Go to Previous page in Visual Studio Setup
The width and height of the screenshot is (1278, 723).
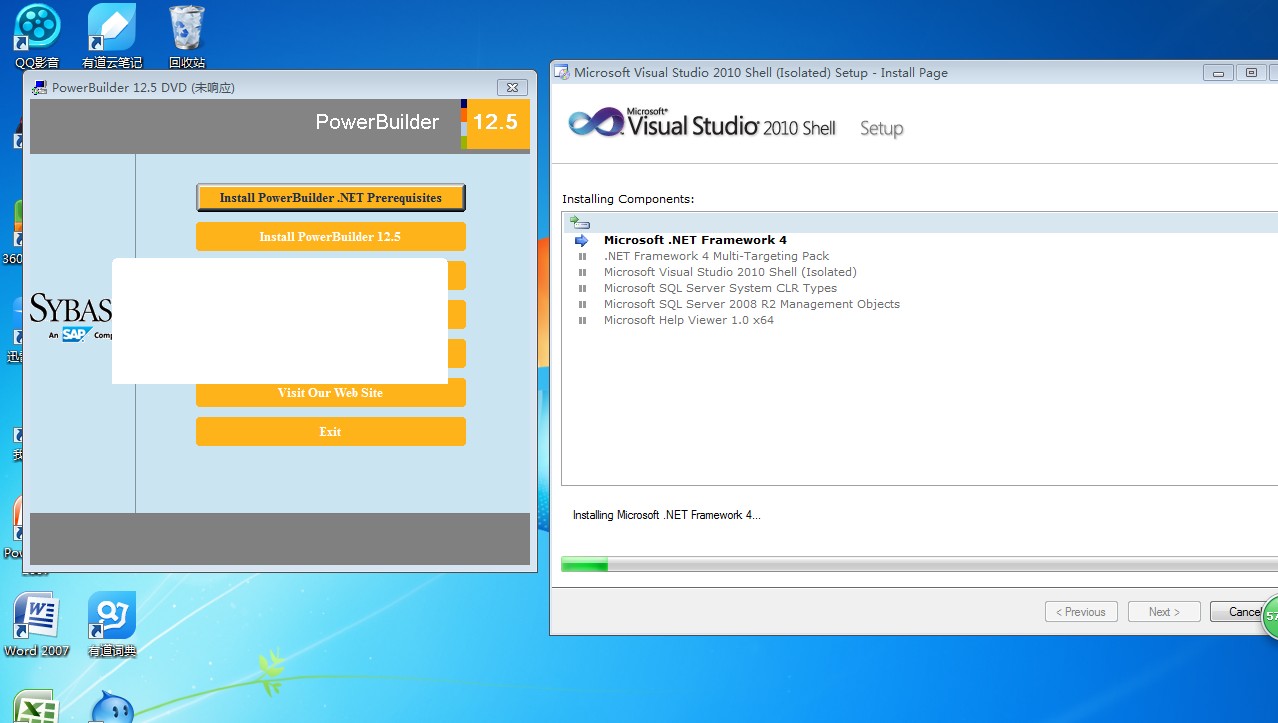point(1082,612)
